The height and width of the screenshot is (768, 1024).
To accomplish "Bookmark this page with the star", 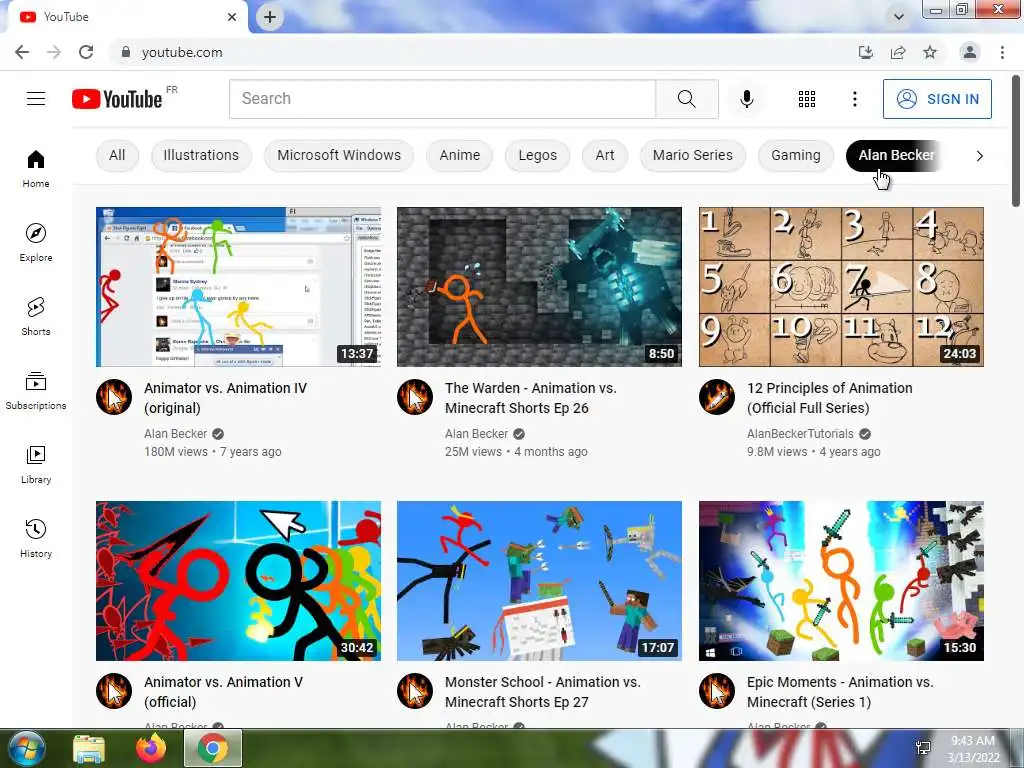I will coord(930,52).
